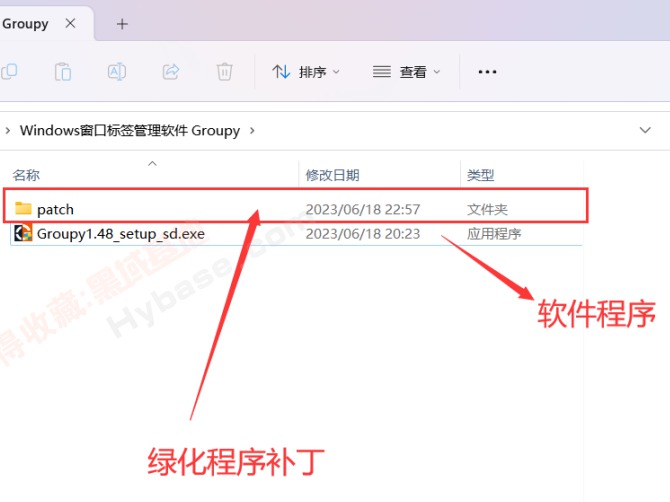Open the 排序 sort dropdown
670x502 pixels.
[306, 72]
